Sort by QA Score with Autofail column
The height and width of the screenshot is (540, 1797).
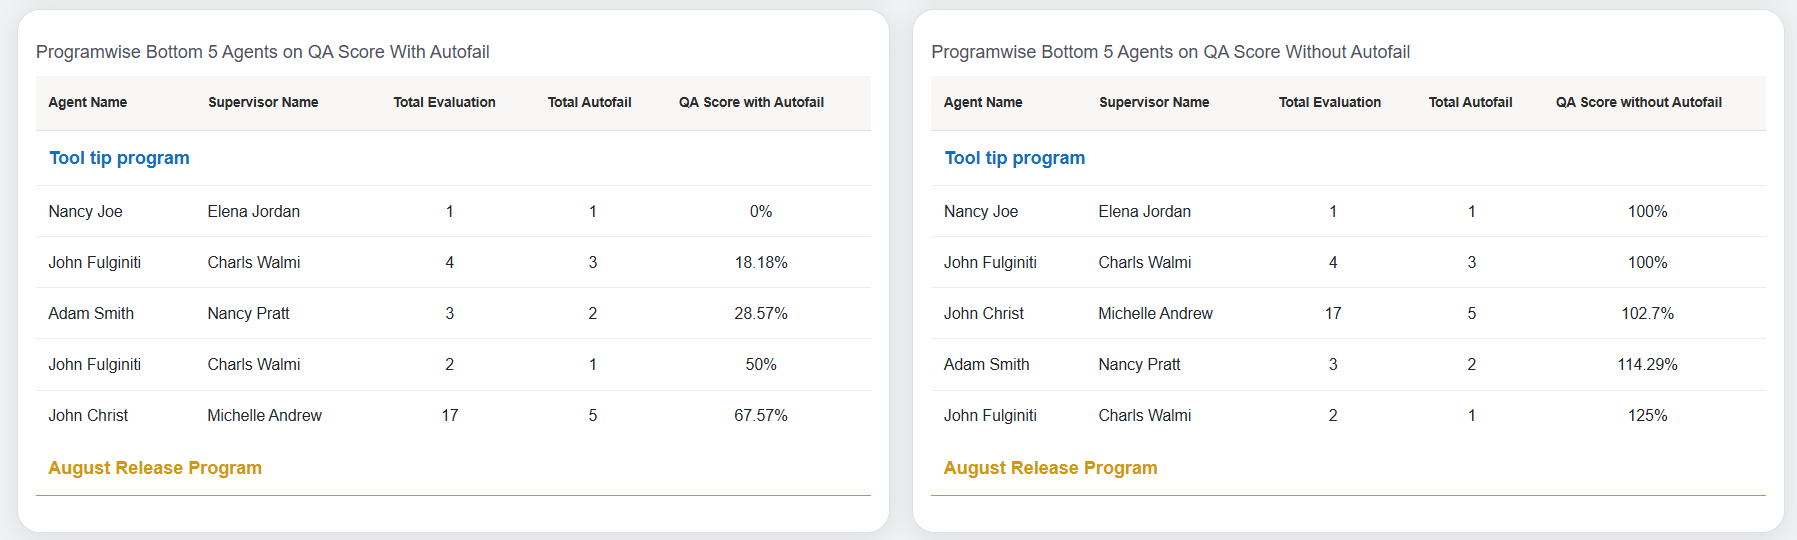click(751, 102)
